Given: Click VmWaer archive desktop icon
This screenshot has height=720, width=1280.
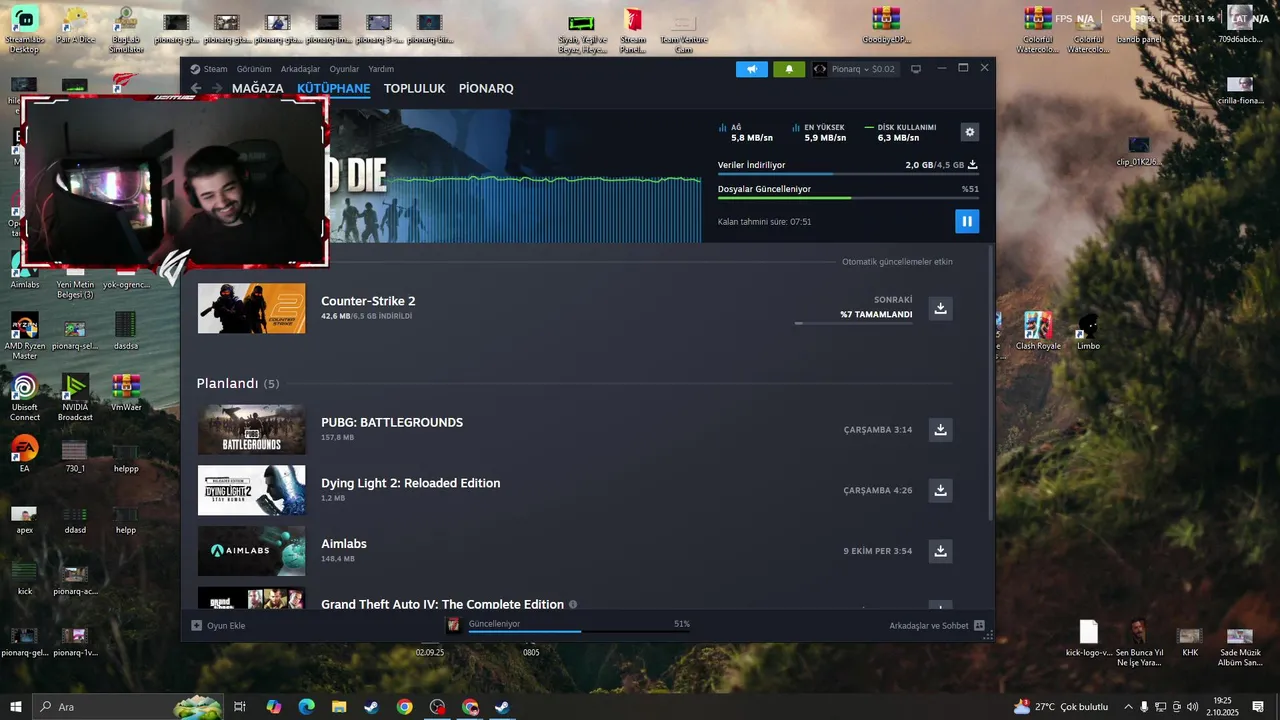Looking at the screenshot, I should tap(126, 393).
